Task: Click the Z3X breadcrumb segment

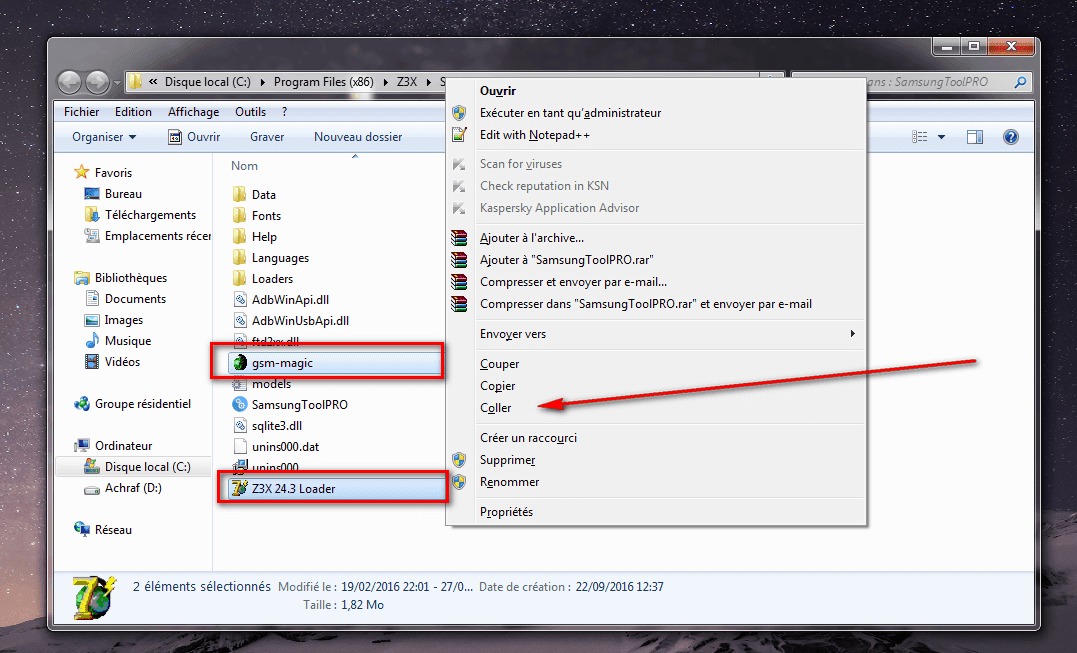Action: pos(407,82)
